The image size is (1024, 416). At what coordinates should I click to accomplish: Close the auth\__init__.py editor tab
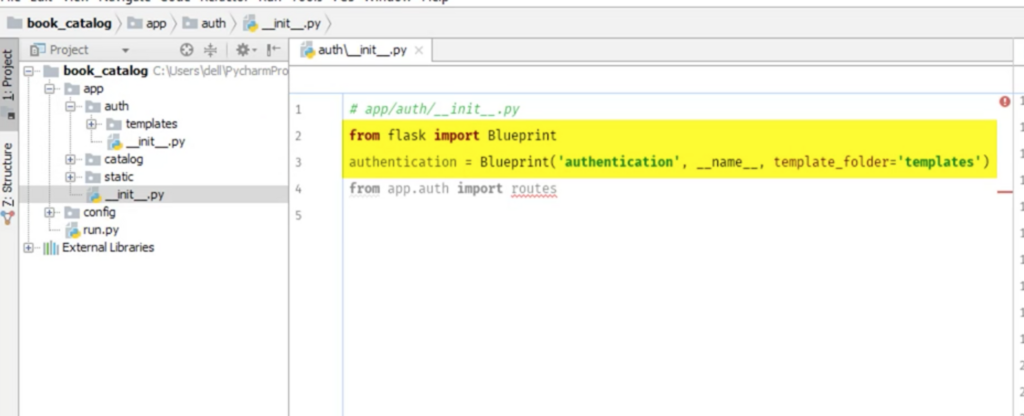tap(419, 50)
